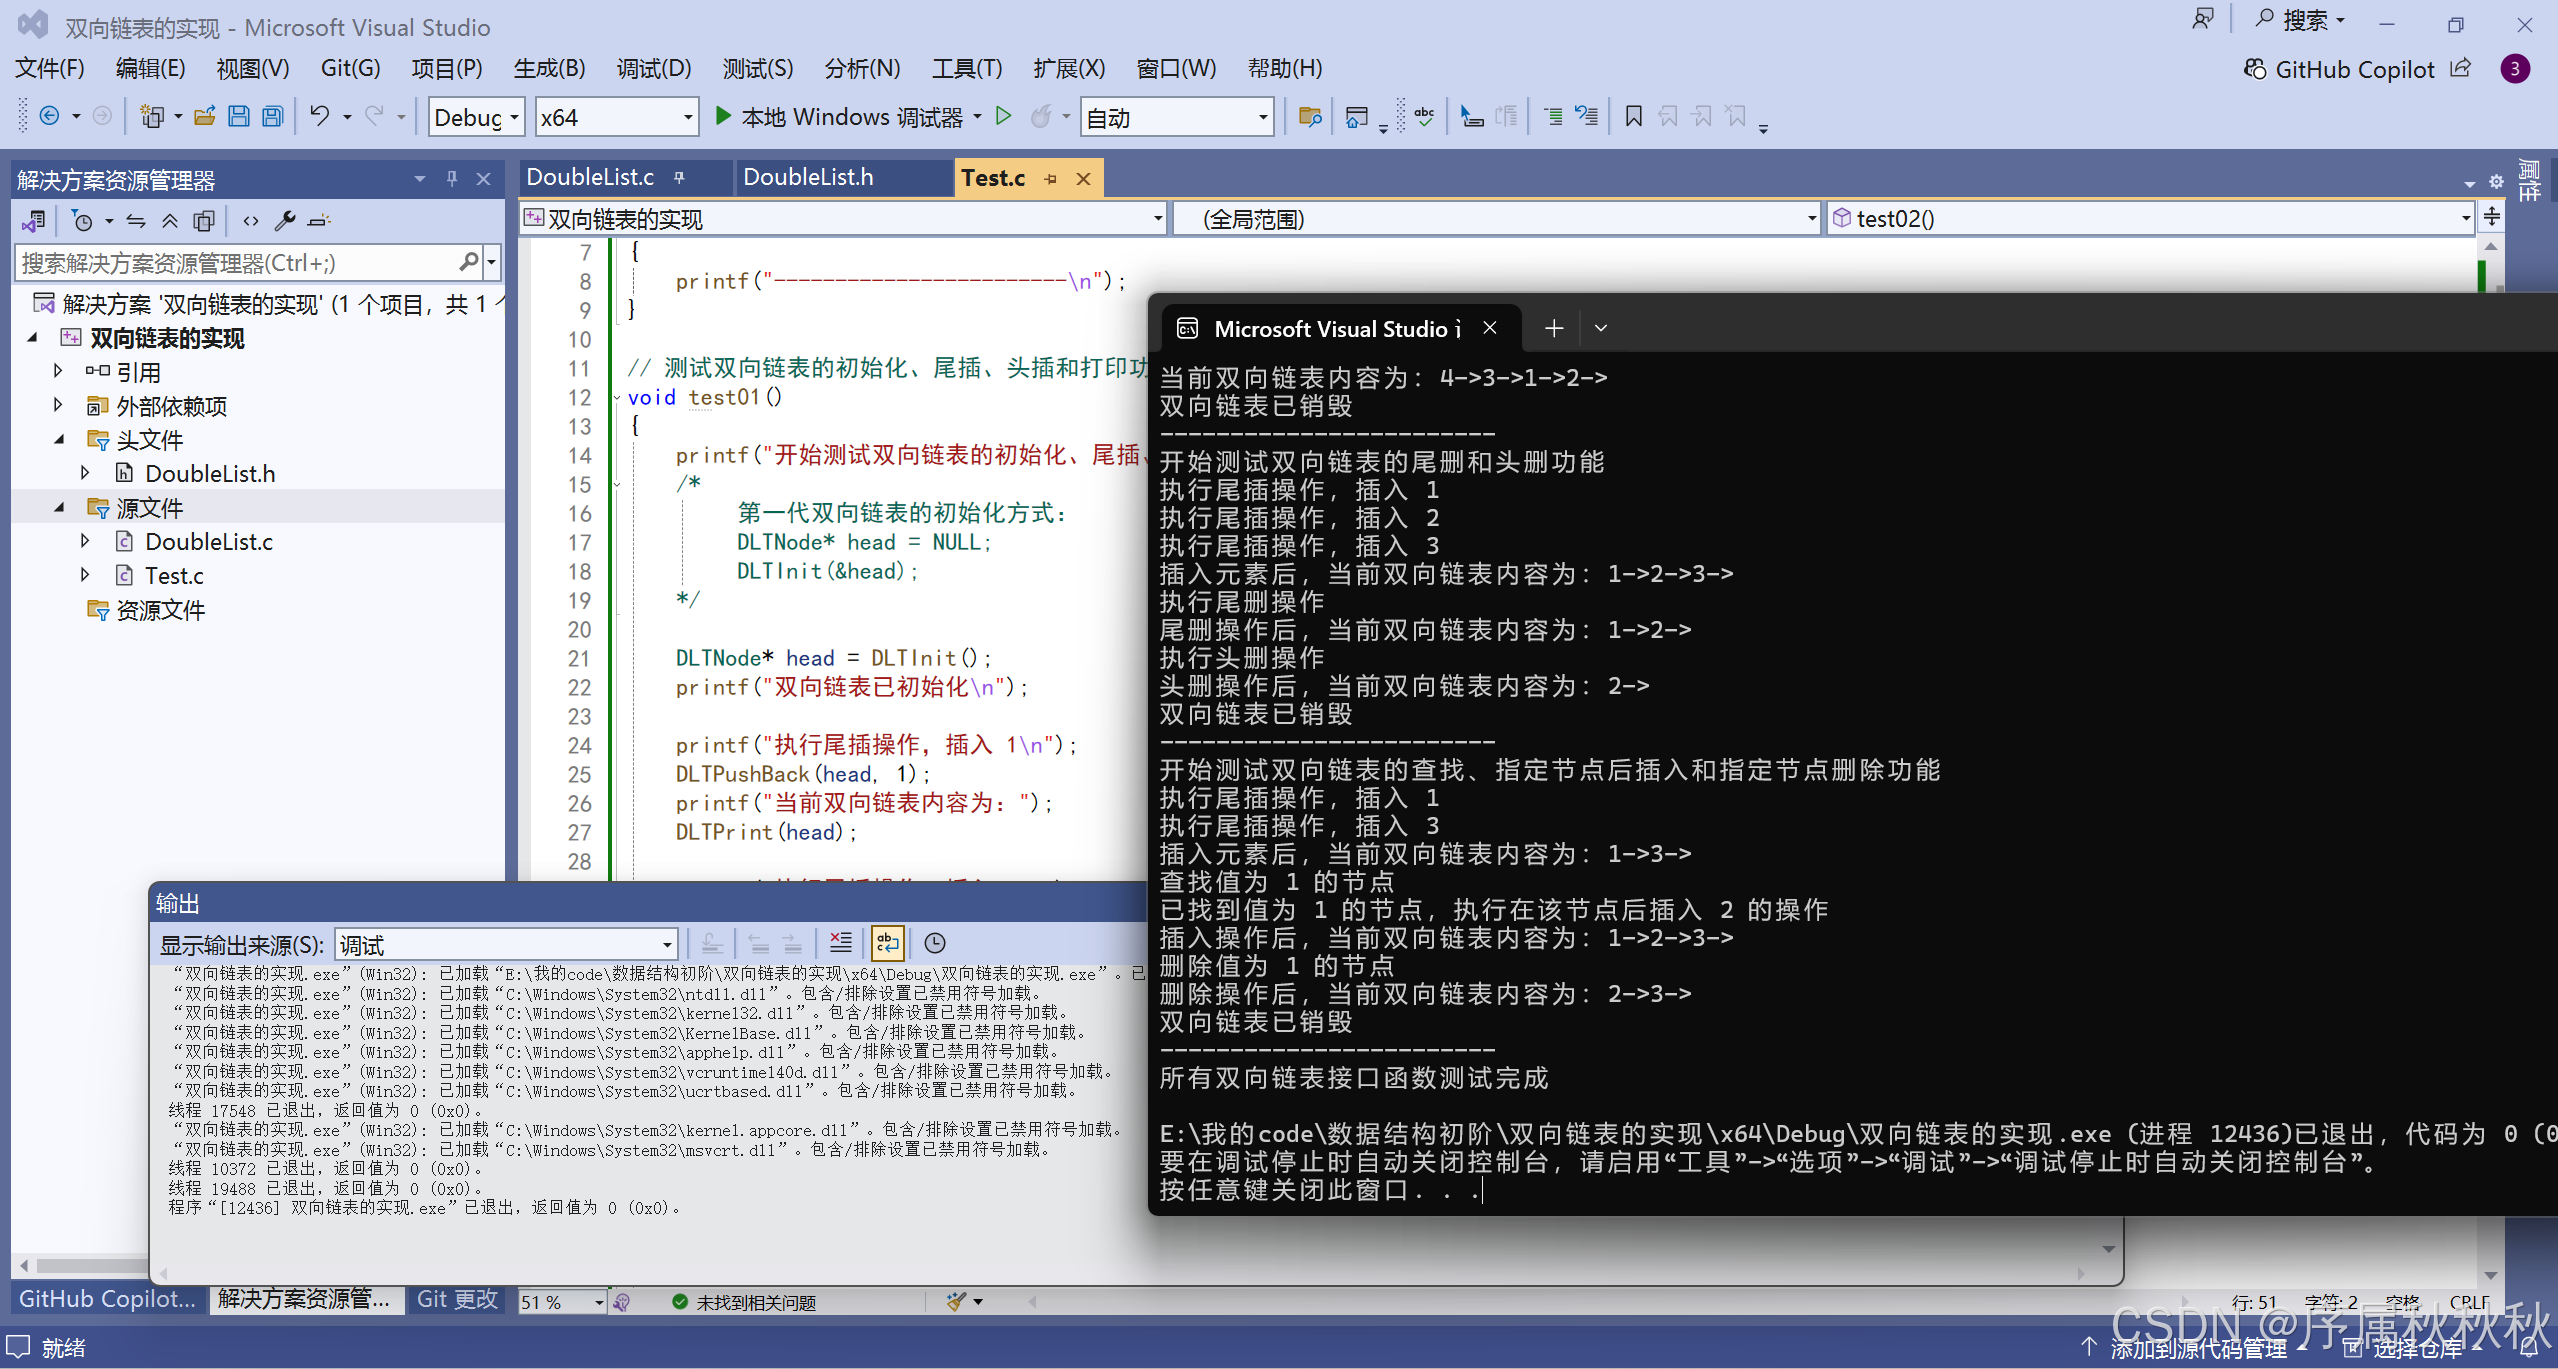Click the bookmark icon in toolbar

click(x=1633, y=117)
